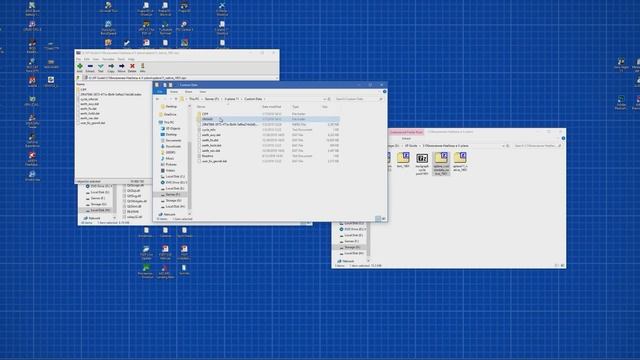Click search field in right Explorer window

coord(538,146)
